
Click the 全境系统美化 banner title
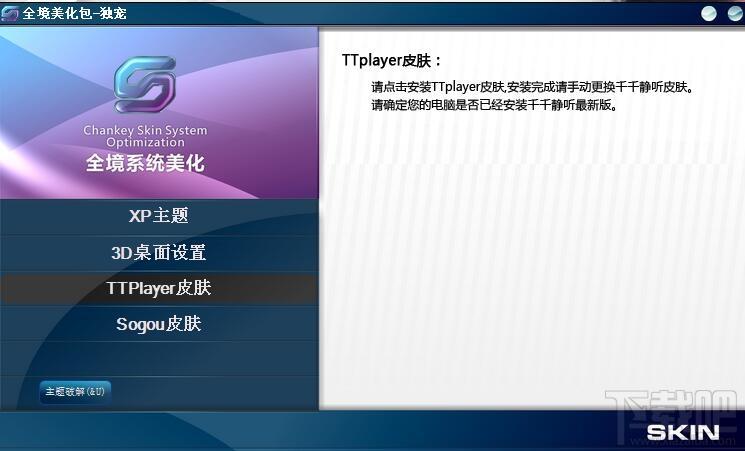click(x=145, y=163)
